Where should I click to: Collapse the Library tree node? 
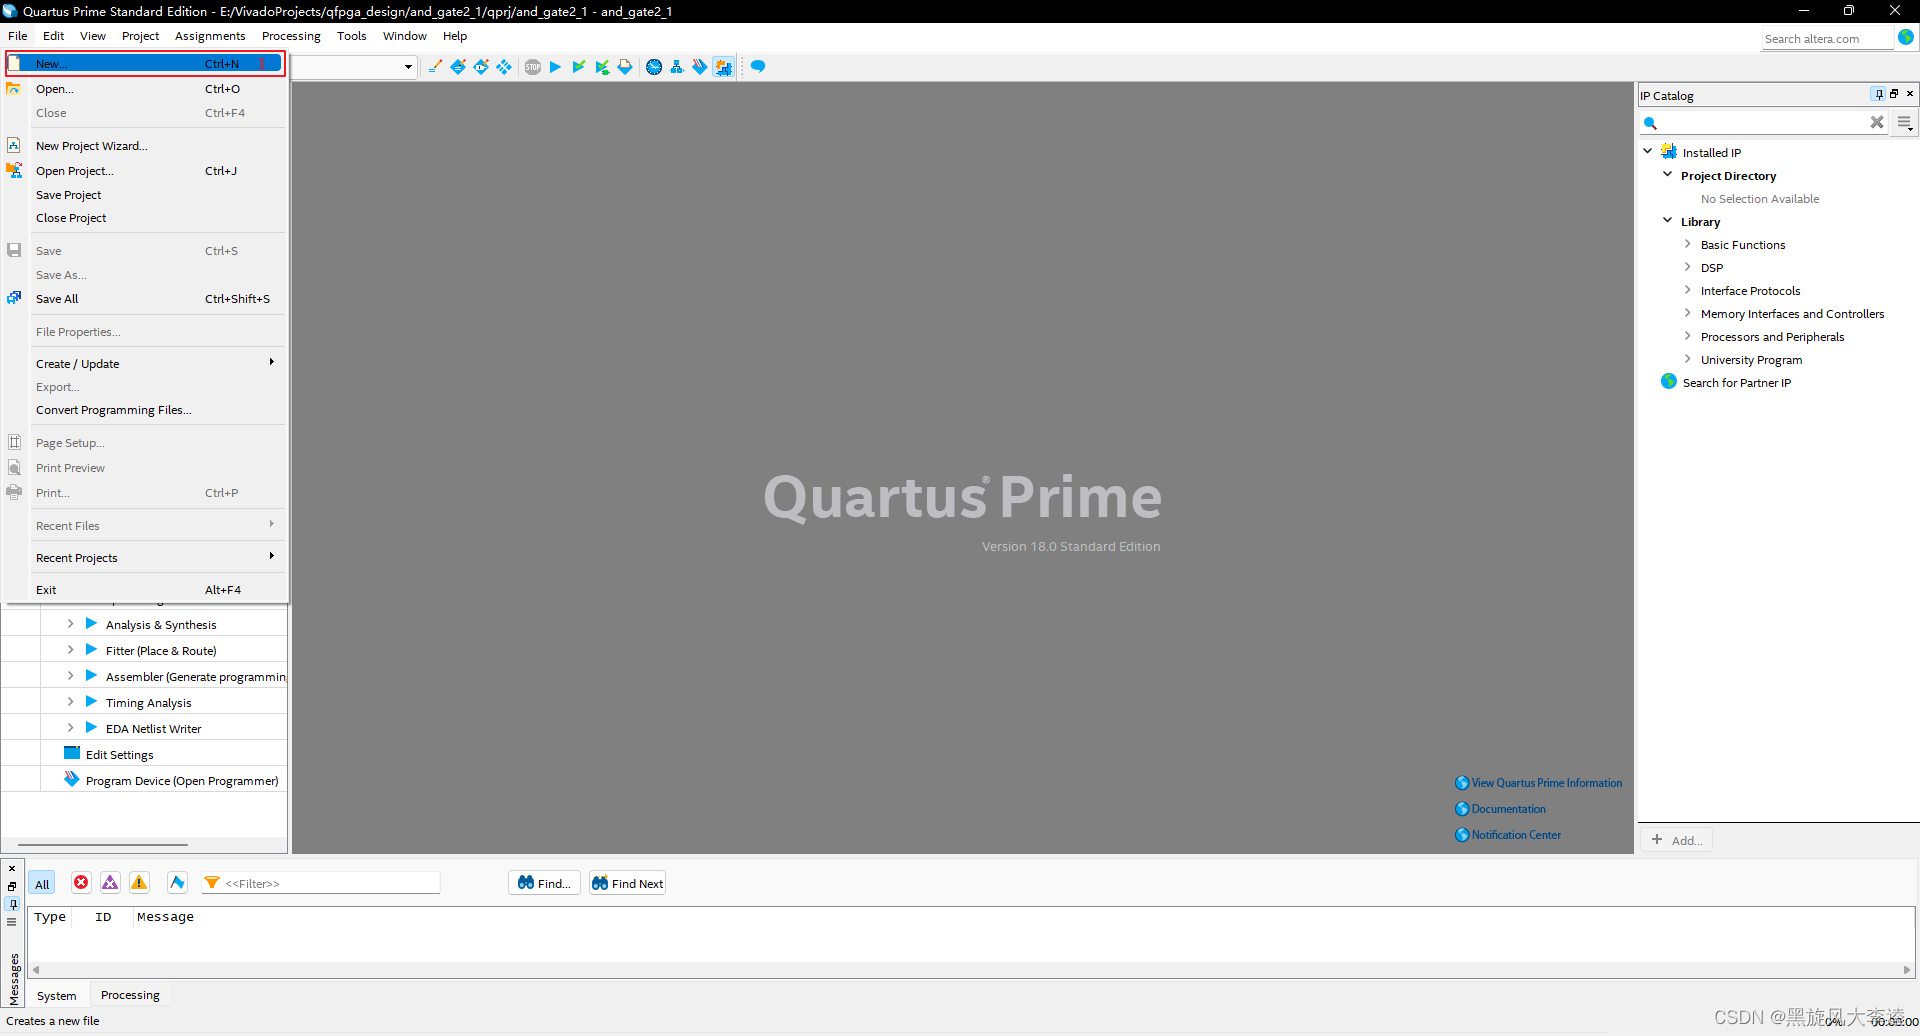[1667, 220]
